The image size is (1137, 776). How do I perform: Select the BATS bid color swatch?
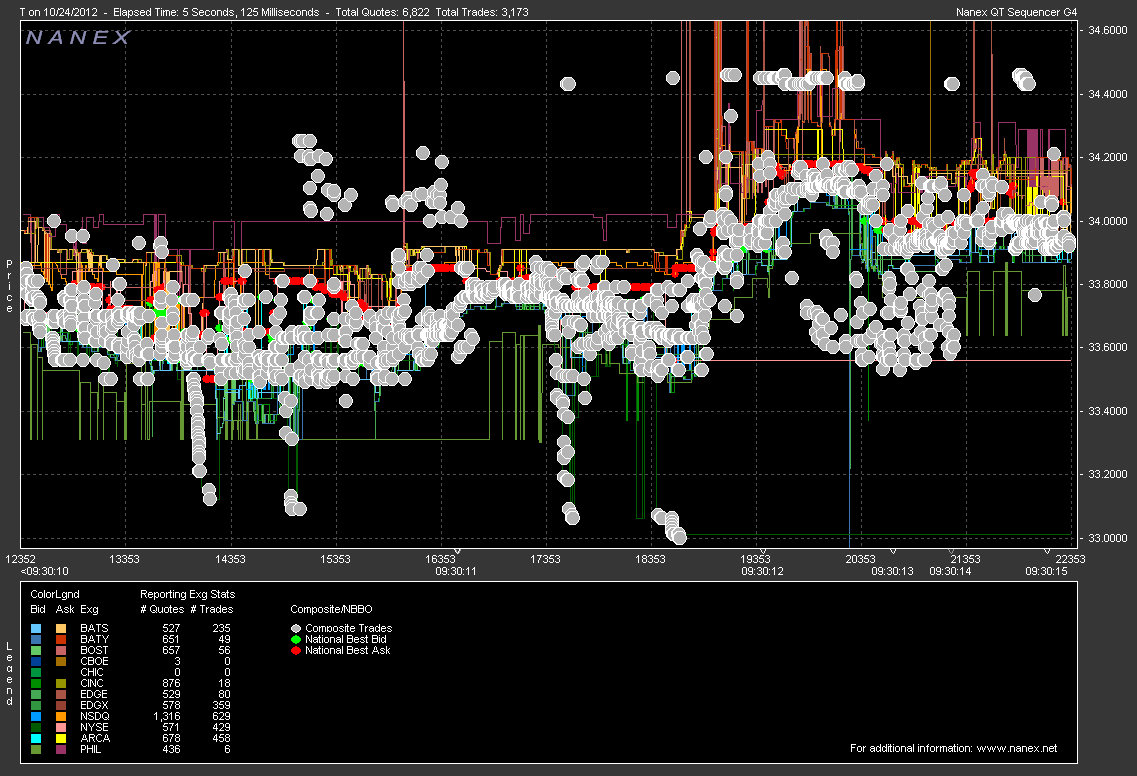point(36,629)
